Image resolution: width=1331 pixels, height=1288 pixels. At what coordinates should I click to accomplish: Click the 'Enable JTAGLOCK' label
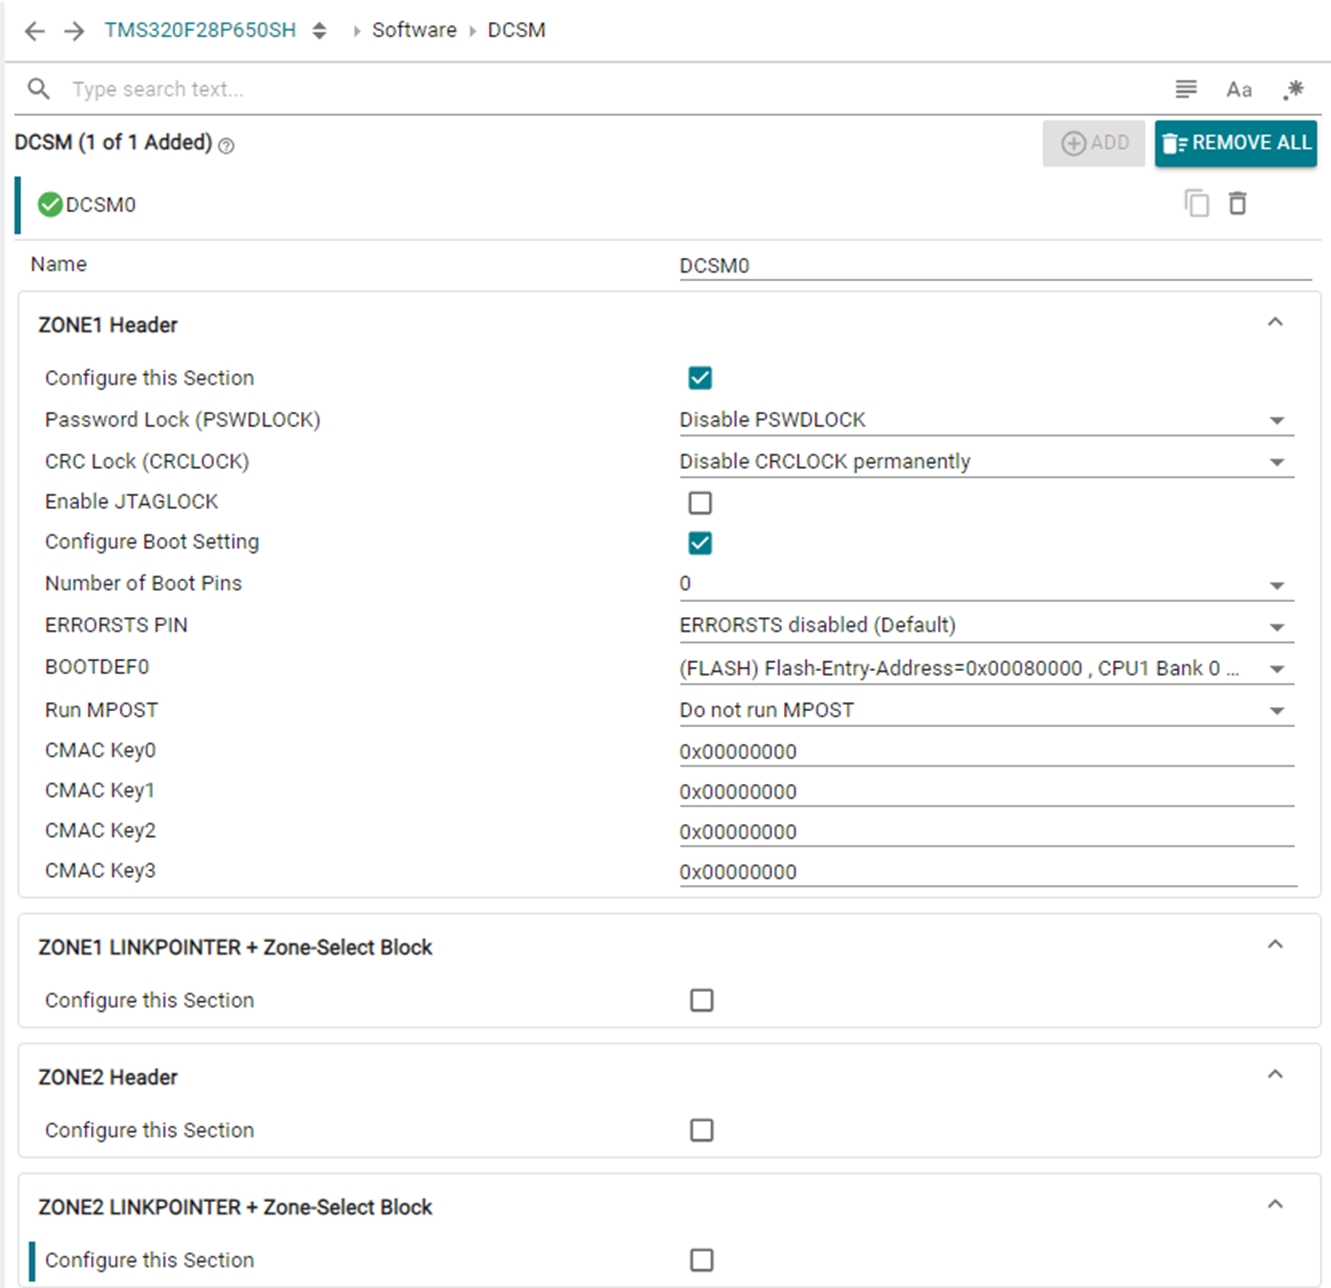pyautogui.click(x=131, y=502)
